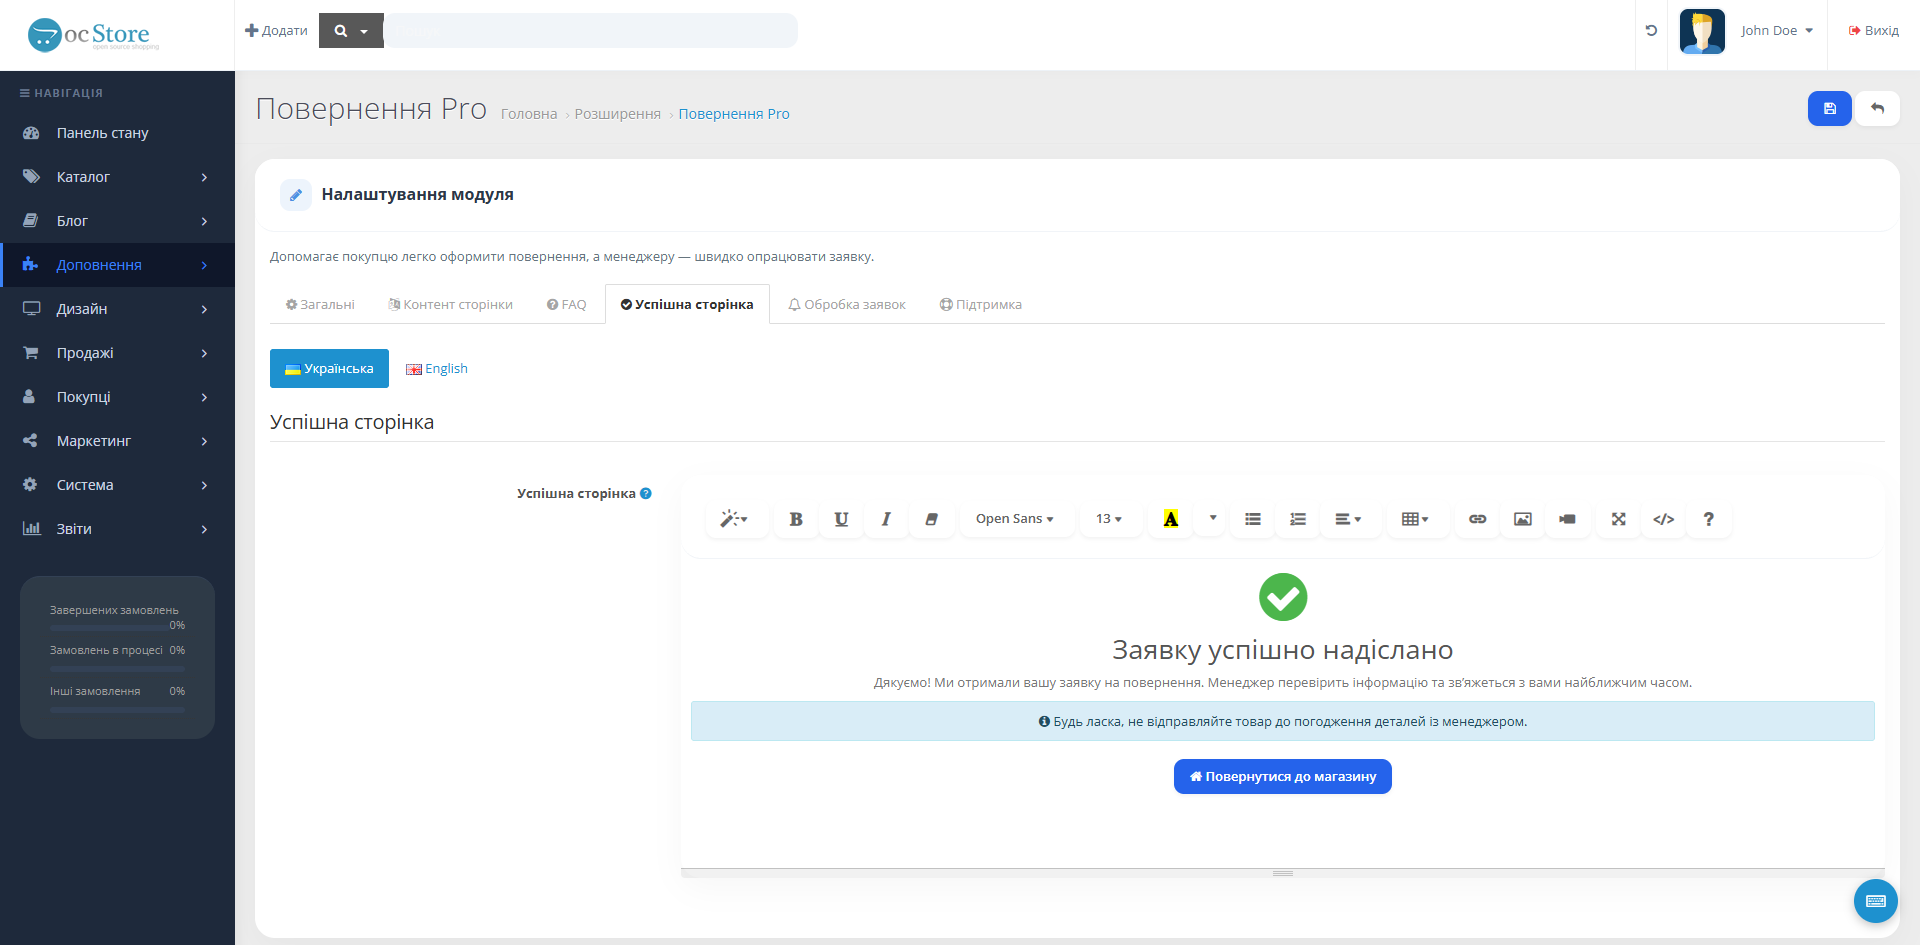1920x945 pixels.
Task: Click the insert link icon
Action: tap(1477, 519)
